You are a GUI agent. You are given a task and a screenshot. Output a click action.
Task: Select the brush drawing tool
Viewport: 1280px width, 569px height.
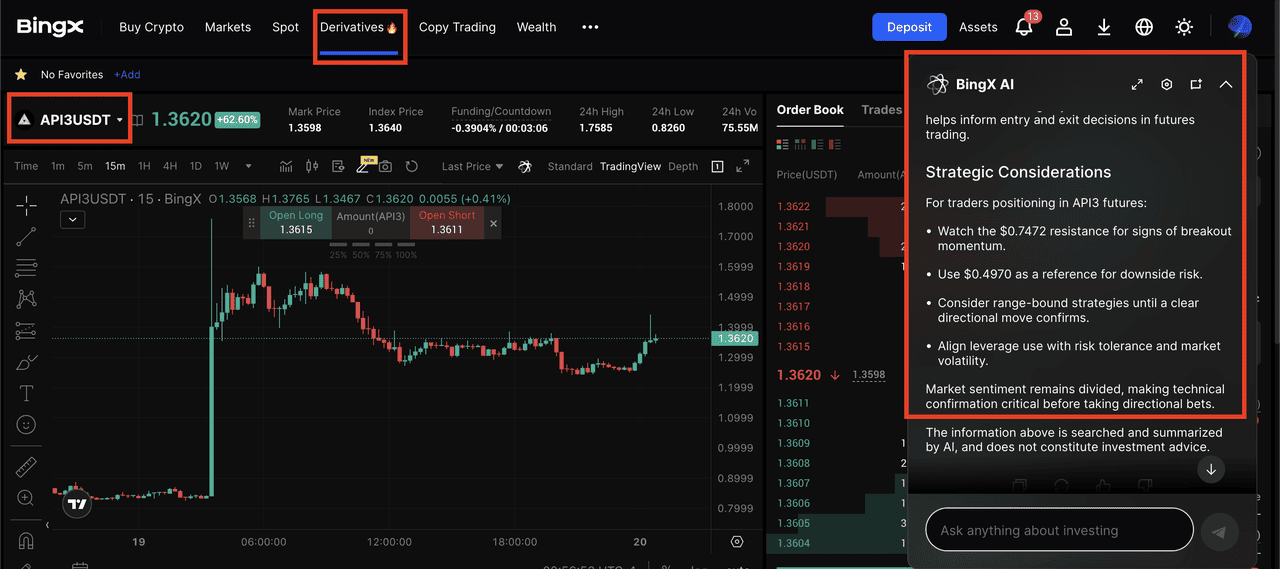pyautogui.click(x=27, y=362)
